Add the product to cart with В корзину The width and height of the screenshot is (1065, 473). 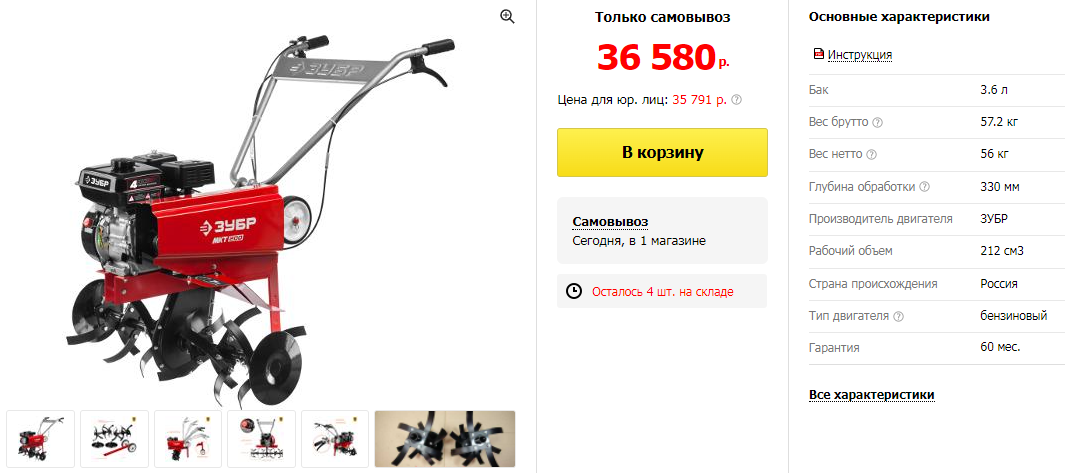(662, 152)
